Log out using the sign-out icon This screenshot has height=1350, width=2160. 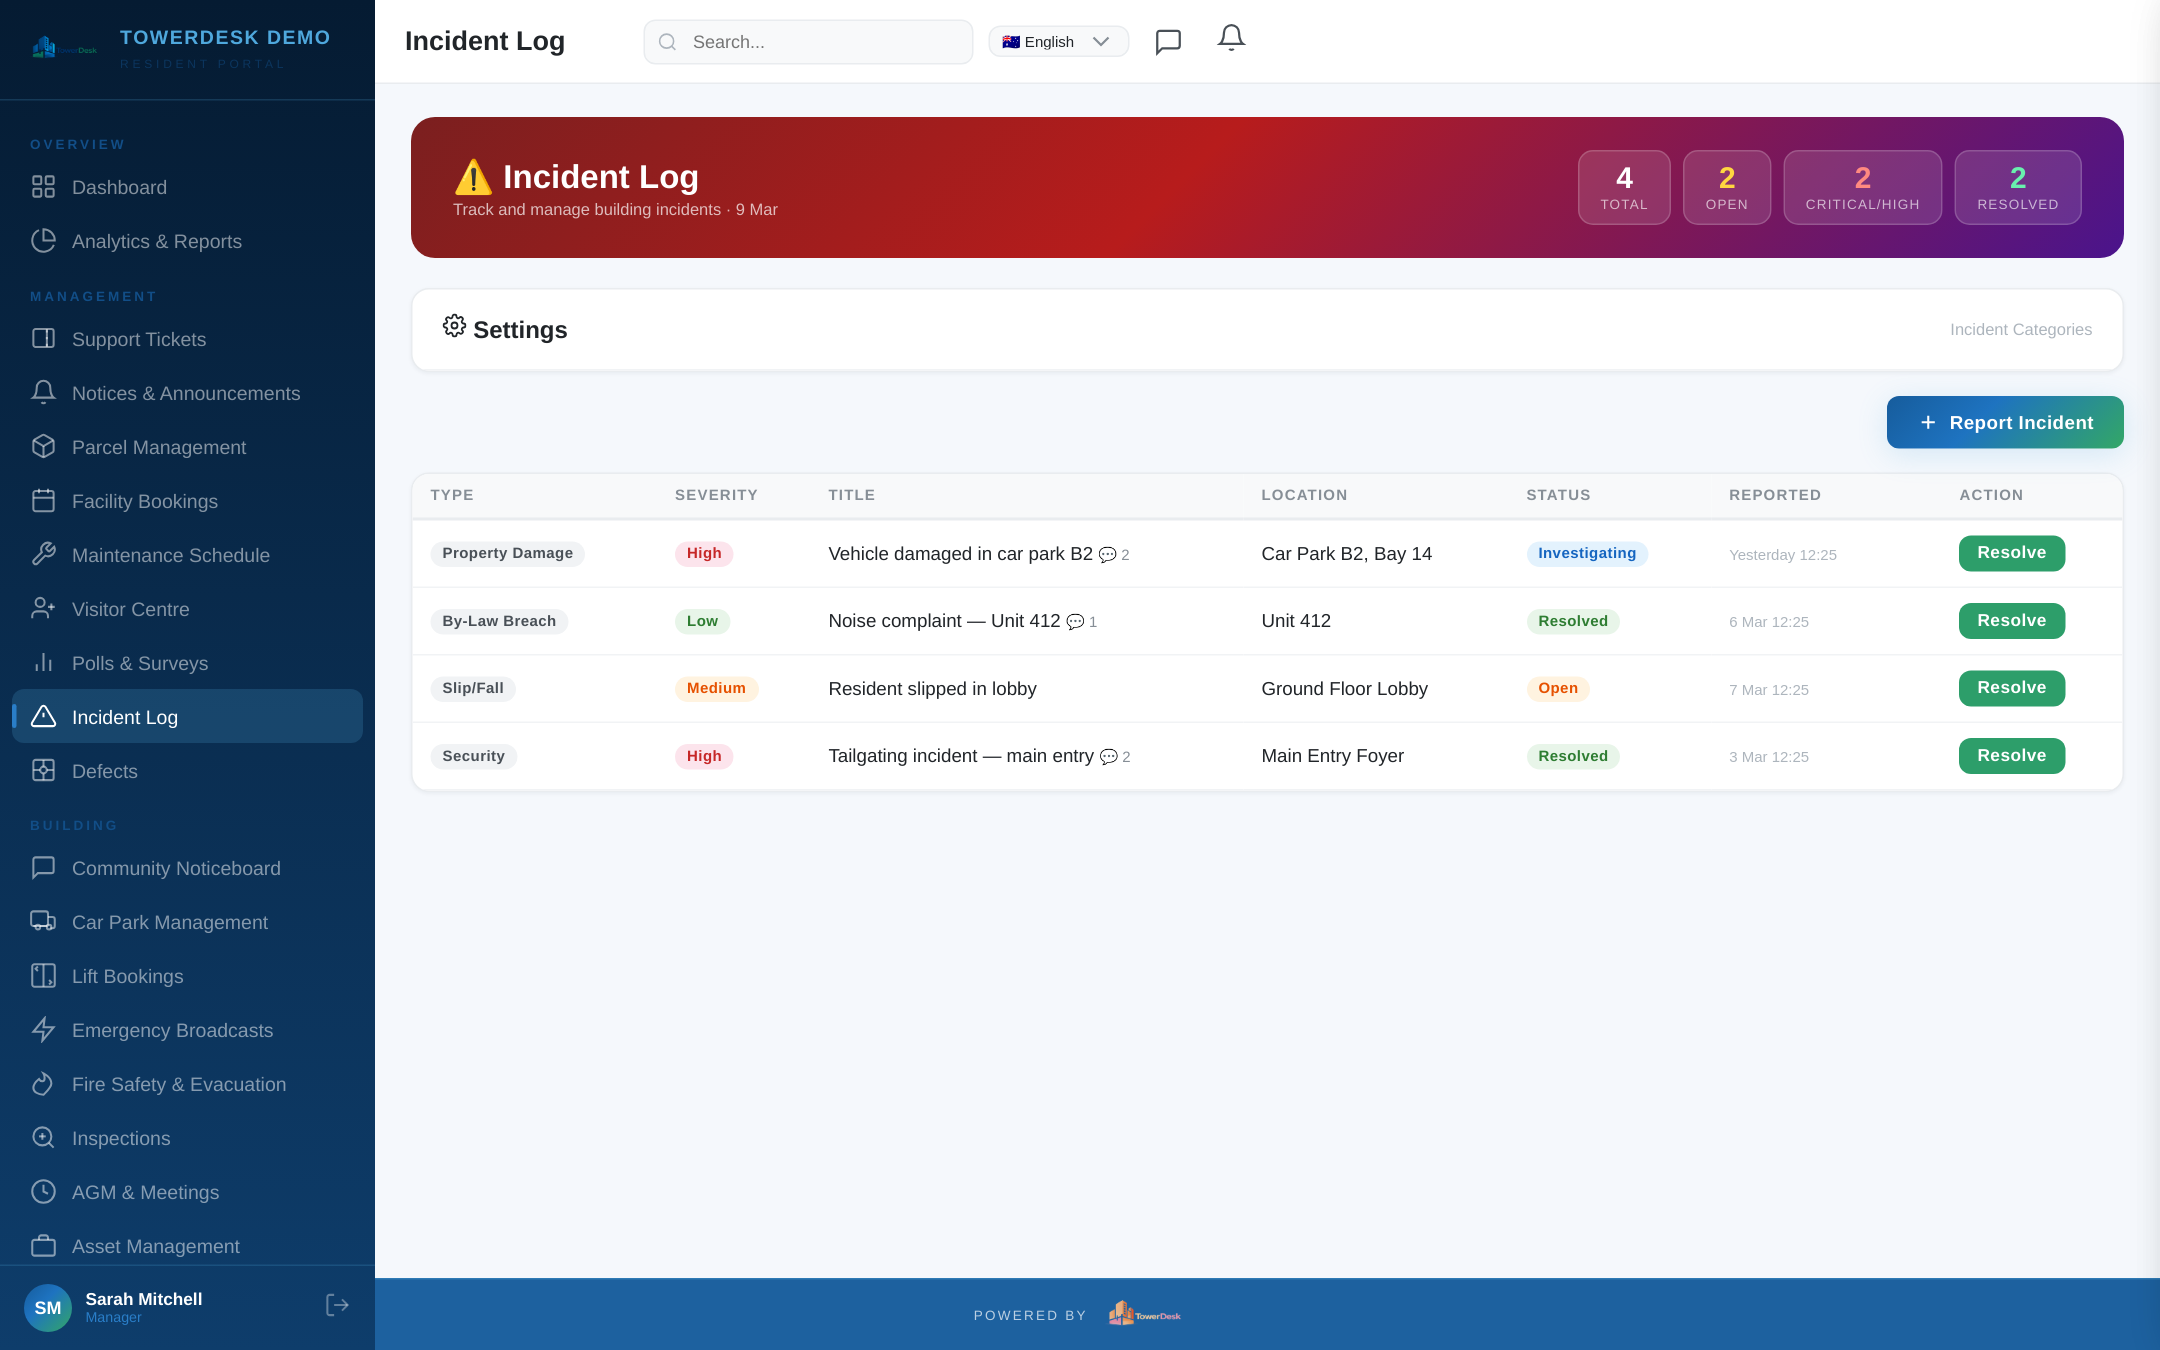pyautogui.click(x=337, y=1305)
